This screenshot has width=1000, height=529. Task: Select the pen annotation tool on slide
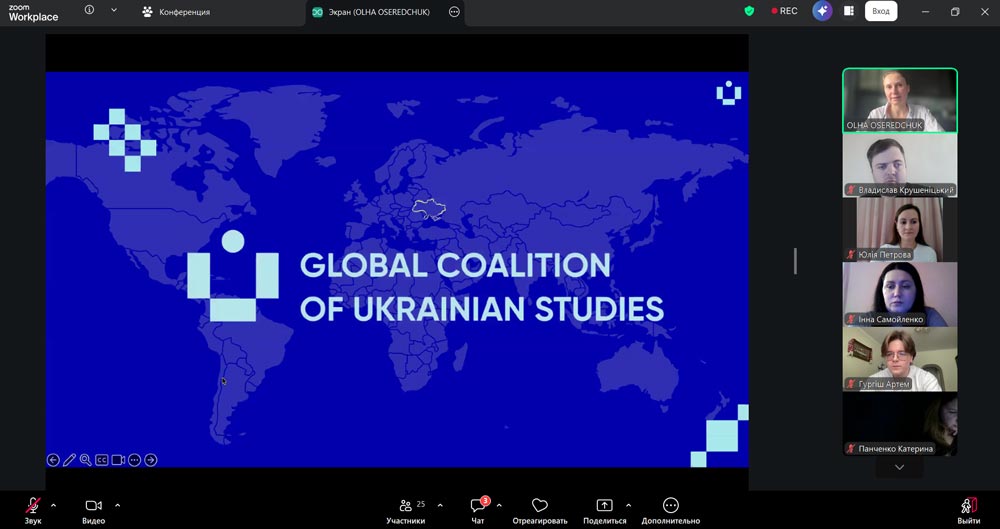tap(69, 460)
